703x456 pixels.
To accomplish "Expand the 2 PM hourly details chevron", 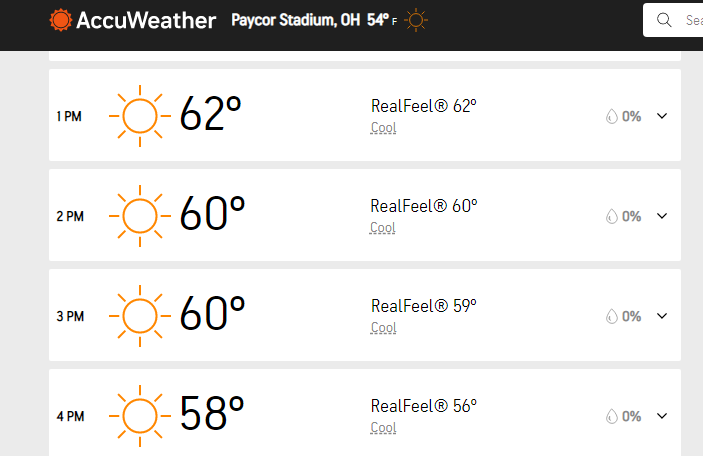I will click(x=662, y=216).
